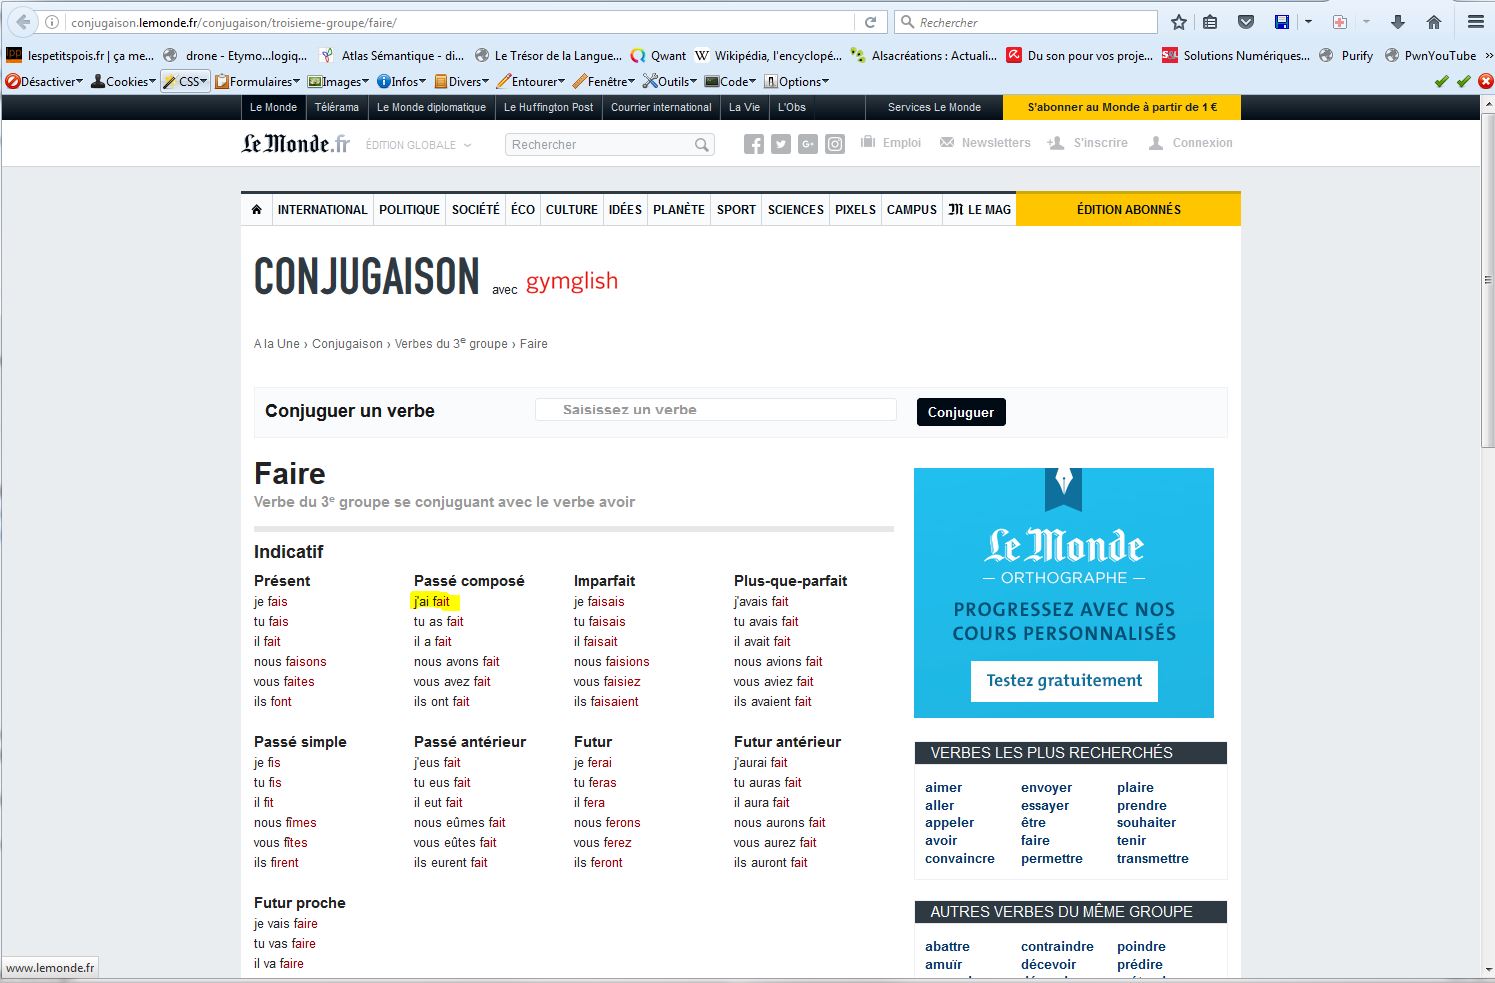Click the Facebook icon in header

tap(754, 145)
